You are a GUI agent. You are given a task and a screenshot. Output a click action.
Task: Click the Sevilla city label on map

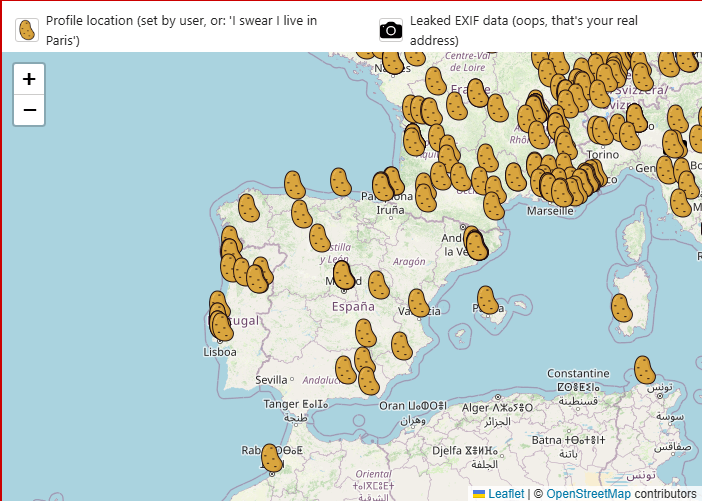tap(271, 380)
